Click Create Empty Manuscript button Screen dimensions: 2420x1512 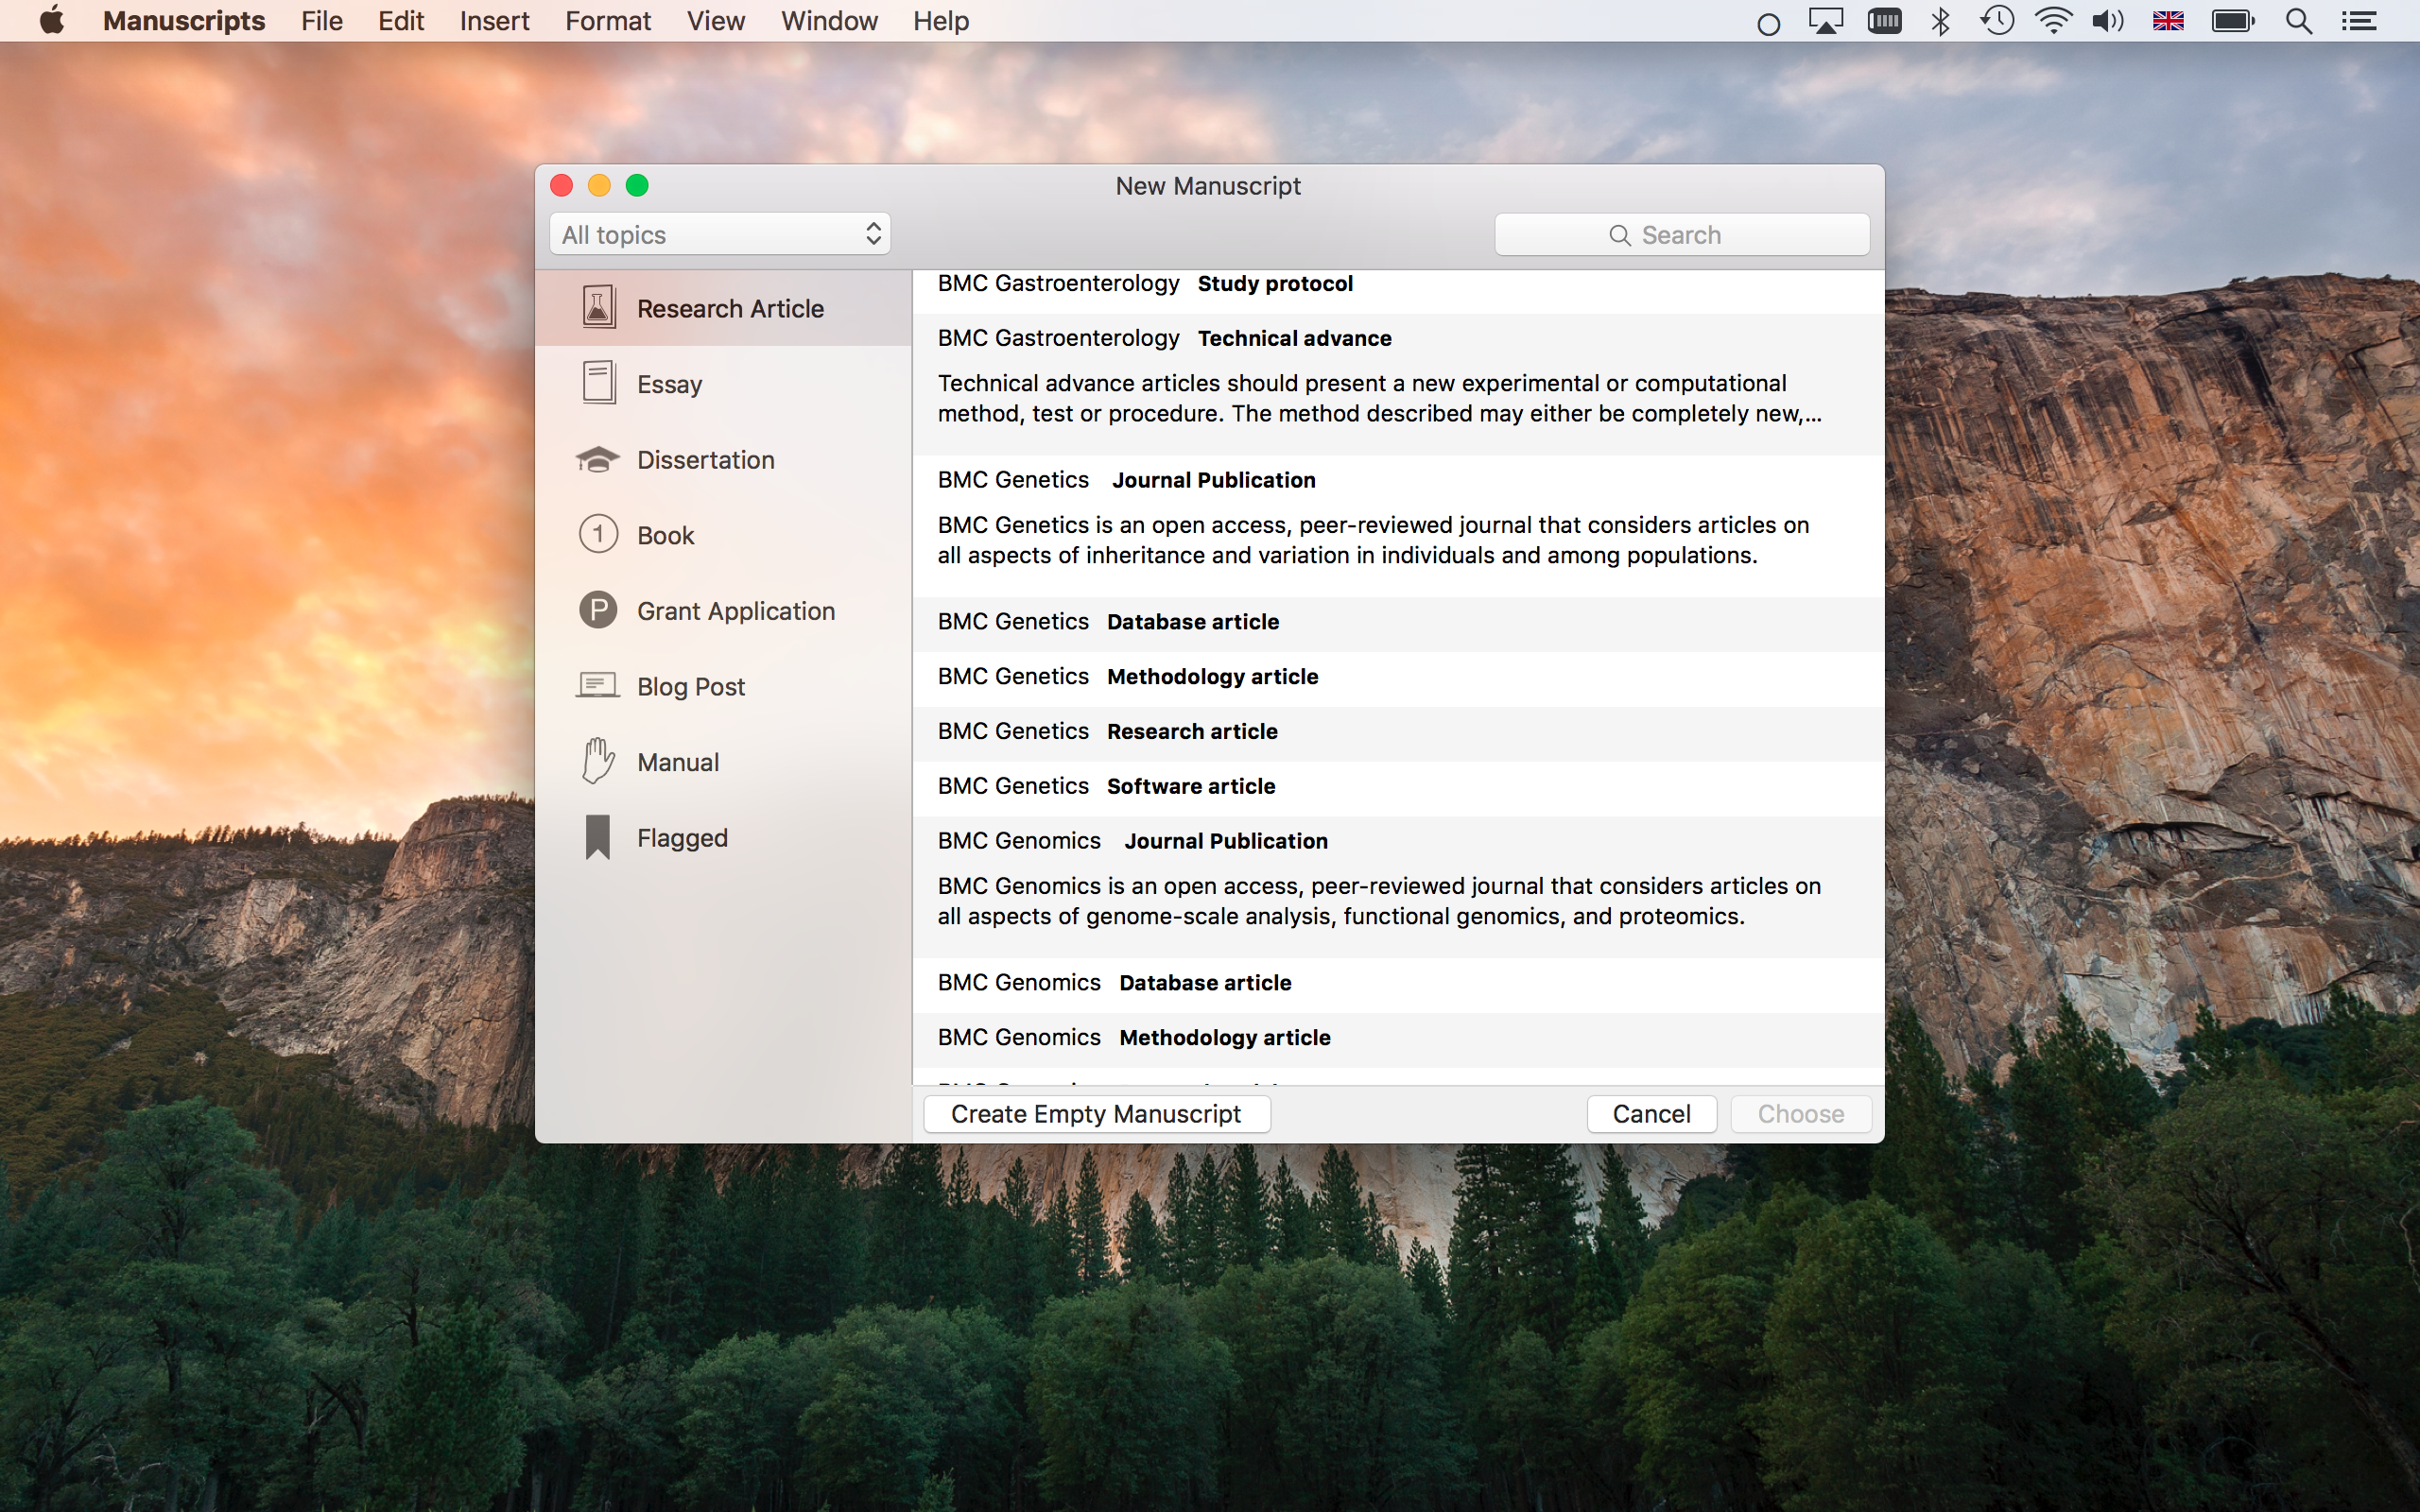pyautogui.click(x=1096, y=1114)
